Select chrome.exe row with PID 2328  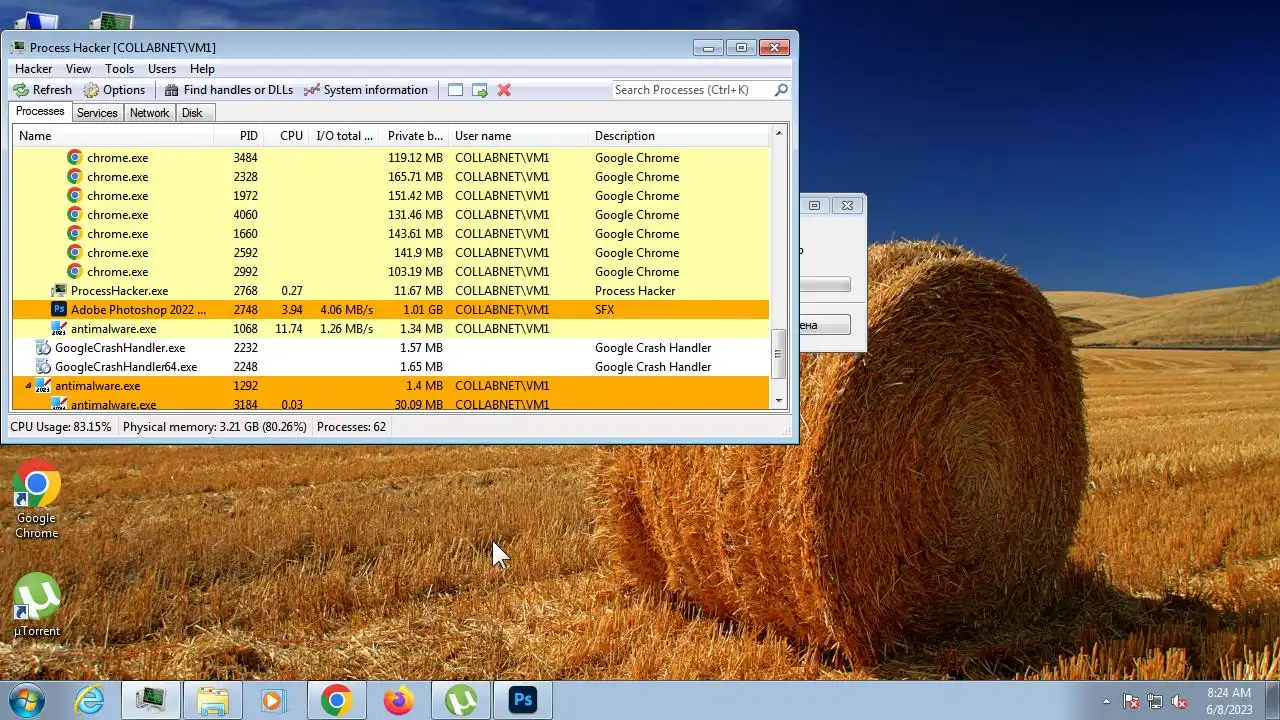tap(391, 177)
